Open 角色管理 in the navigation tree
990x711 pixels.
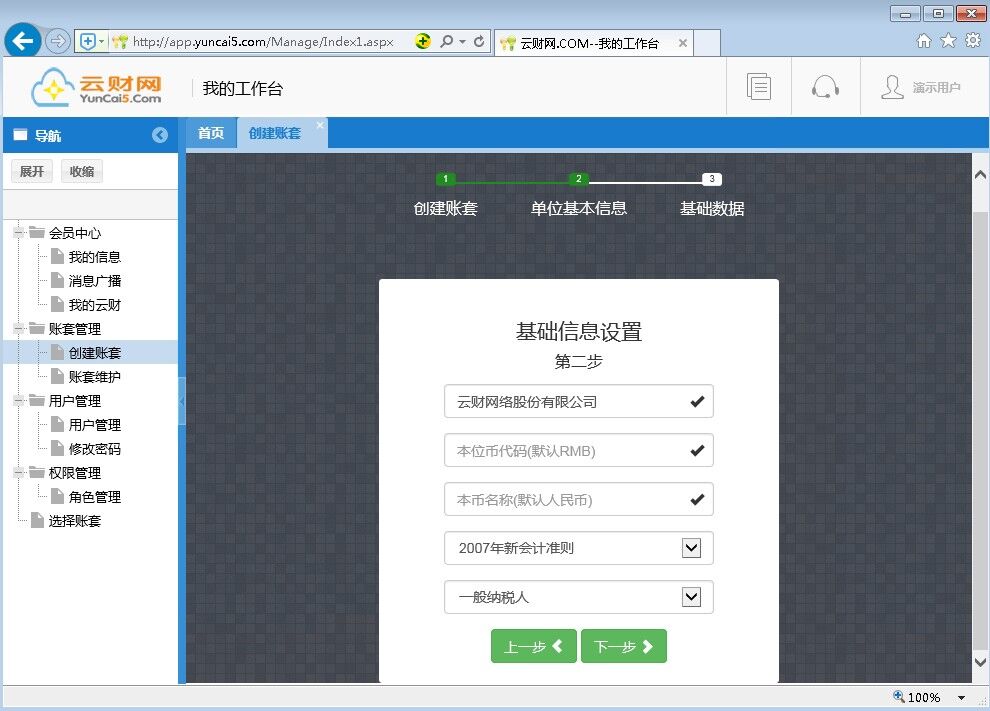tap(94, 497)
